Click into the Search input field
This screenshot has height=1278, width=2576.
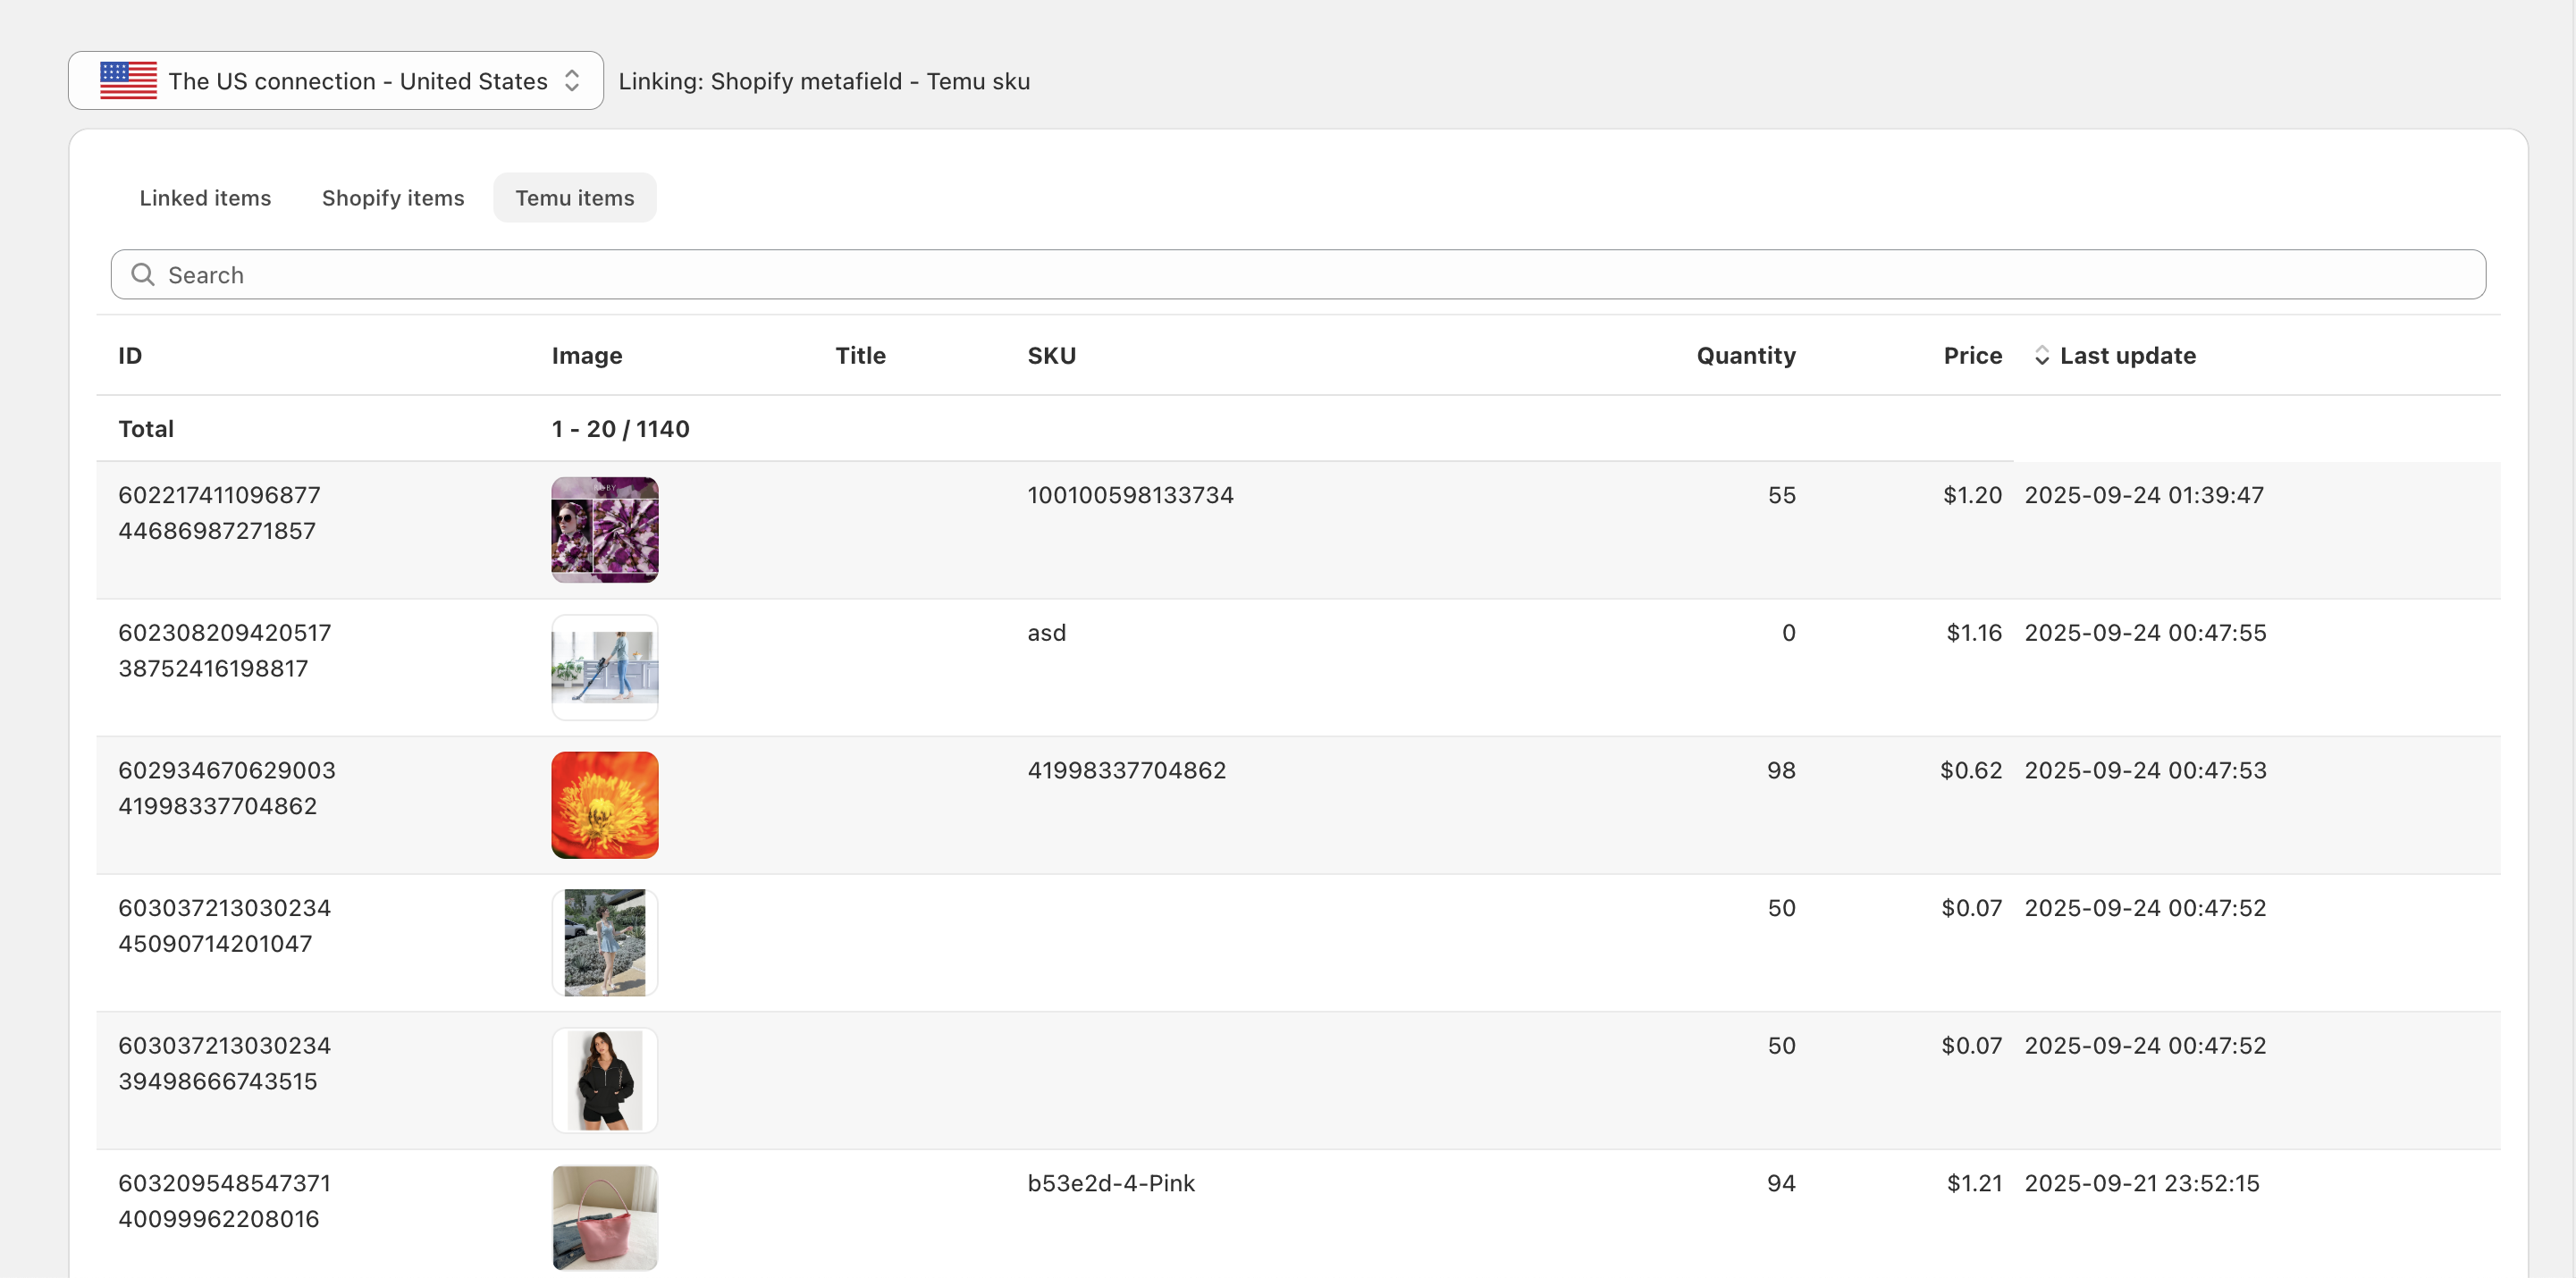click(x=1300, y=274)
